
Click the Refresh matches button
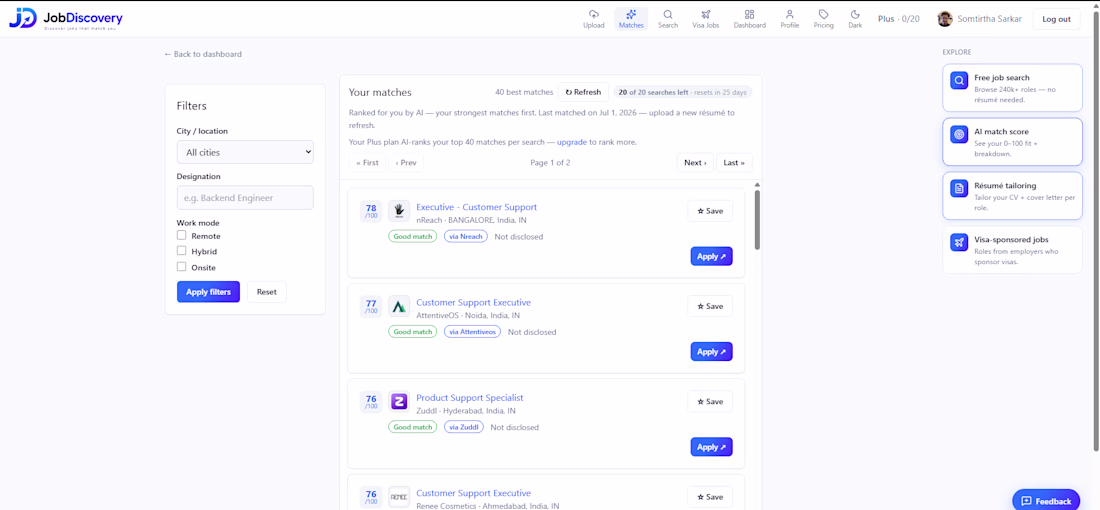click(583, 92)
